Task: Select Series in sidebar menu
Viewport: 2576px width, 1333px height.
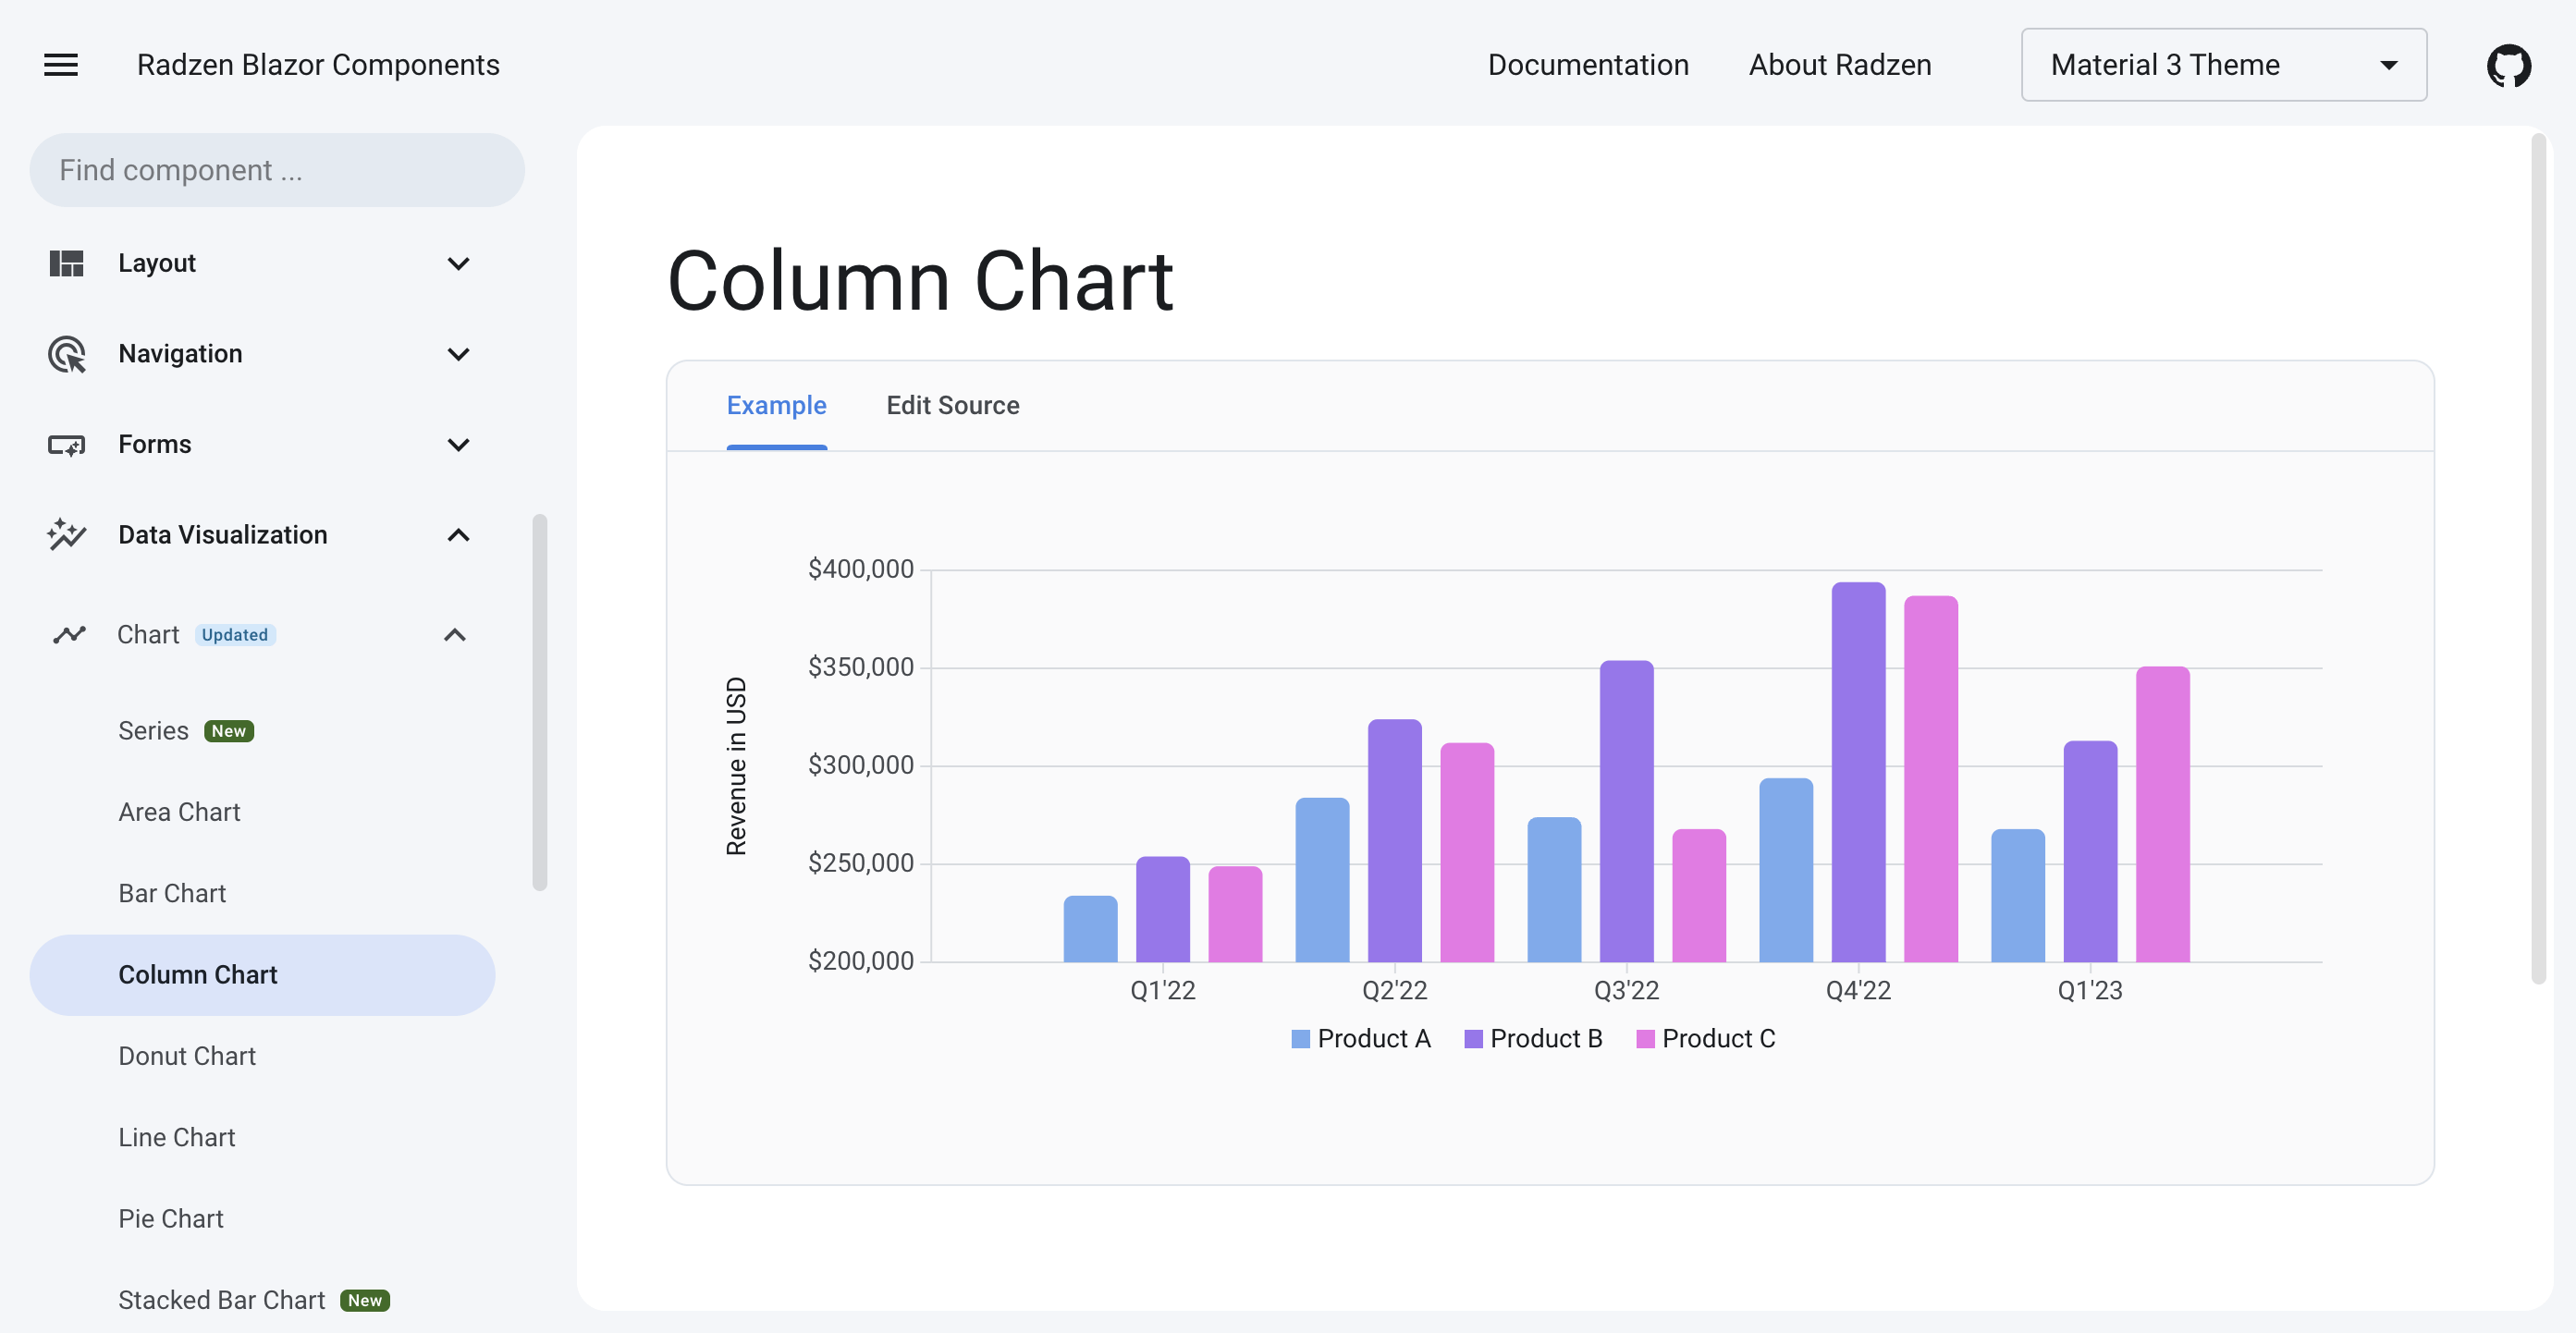Action: [152, 729]
